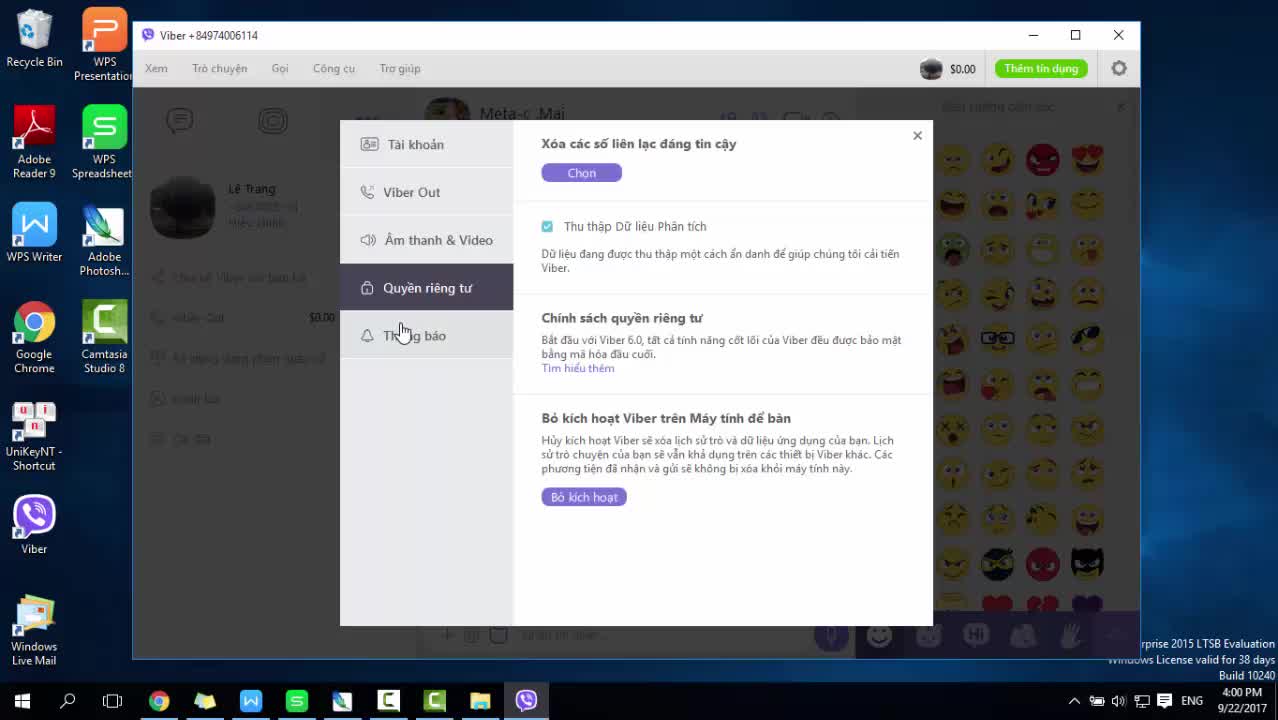Open Viber settings gear icon
This screenshot has width=1278, height=720.
pos(1119,69)
